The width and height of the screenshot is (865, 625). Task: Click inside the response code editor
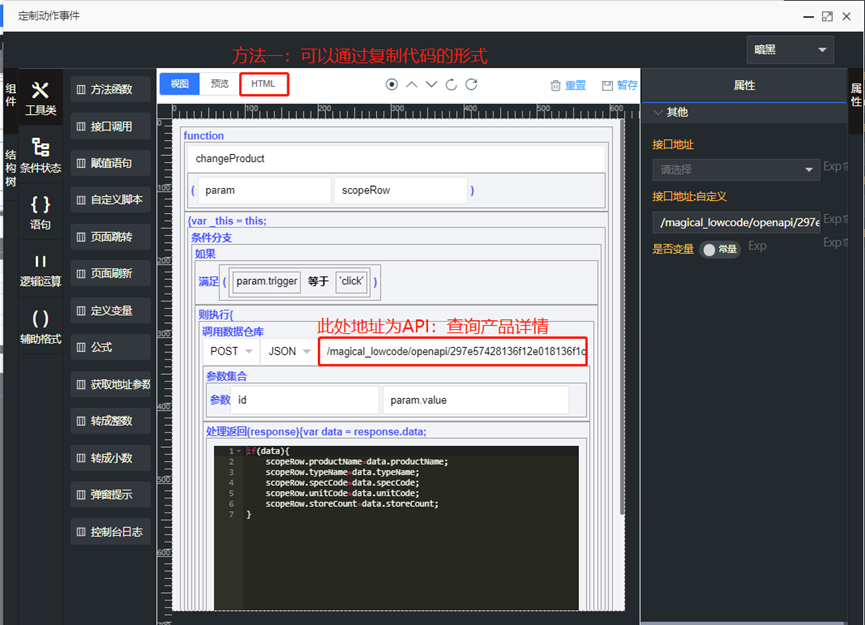[x=396, y=527]
